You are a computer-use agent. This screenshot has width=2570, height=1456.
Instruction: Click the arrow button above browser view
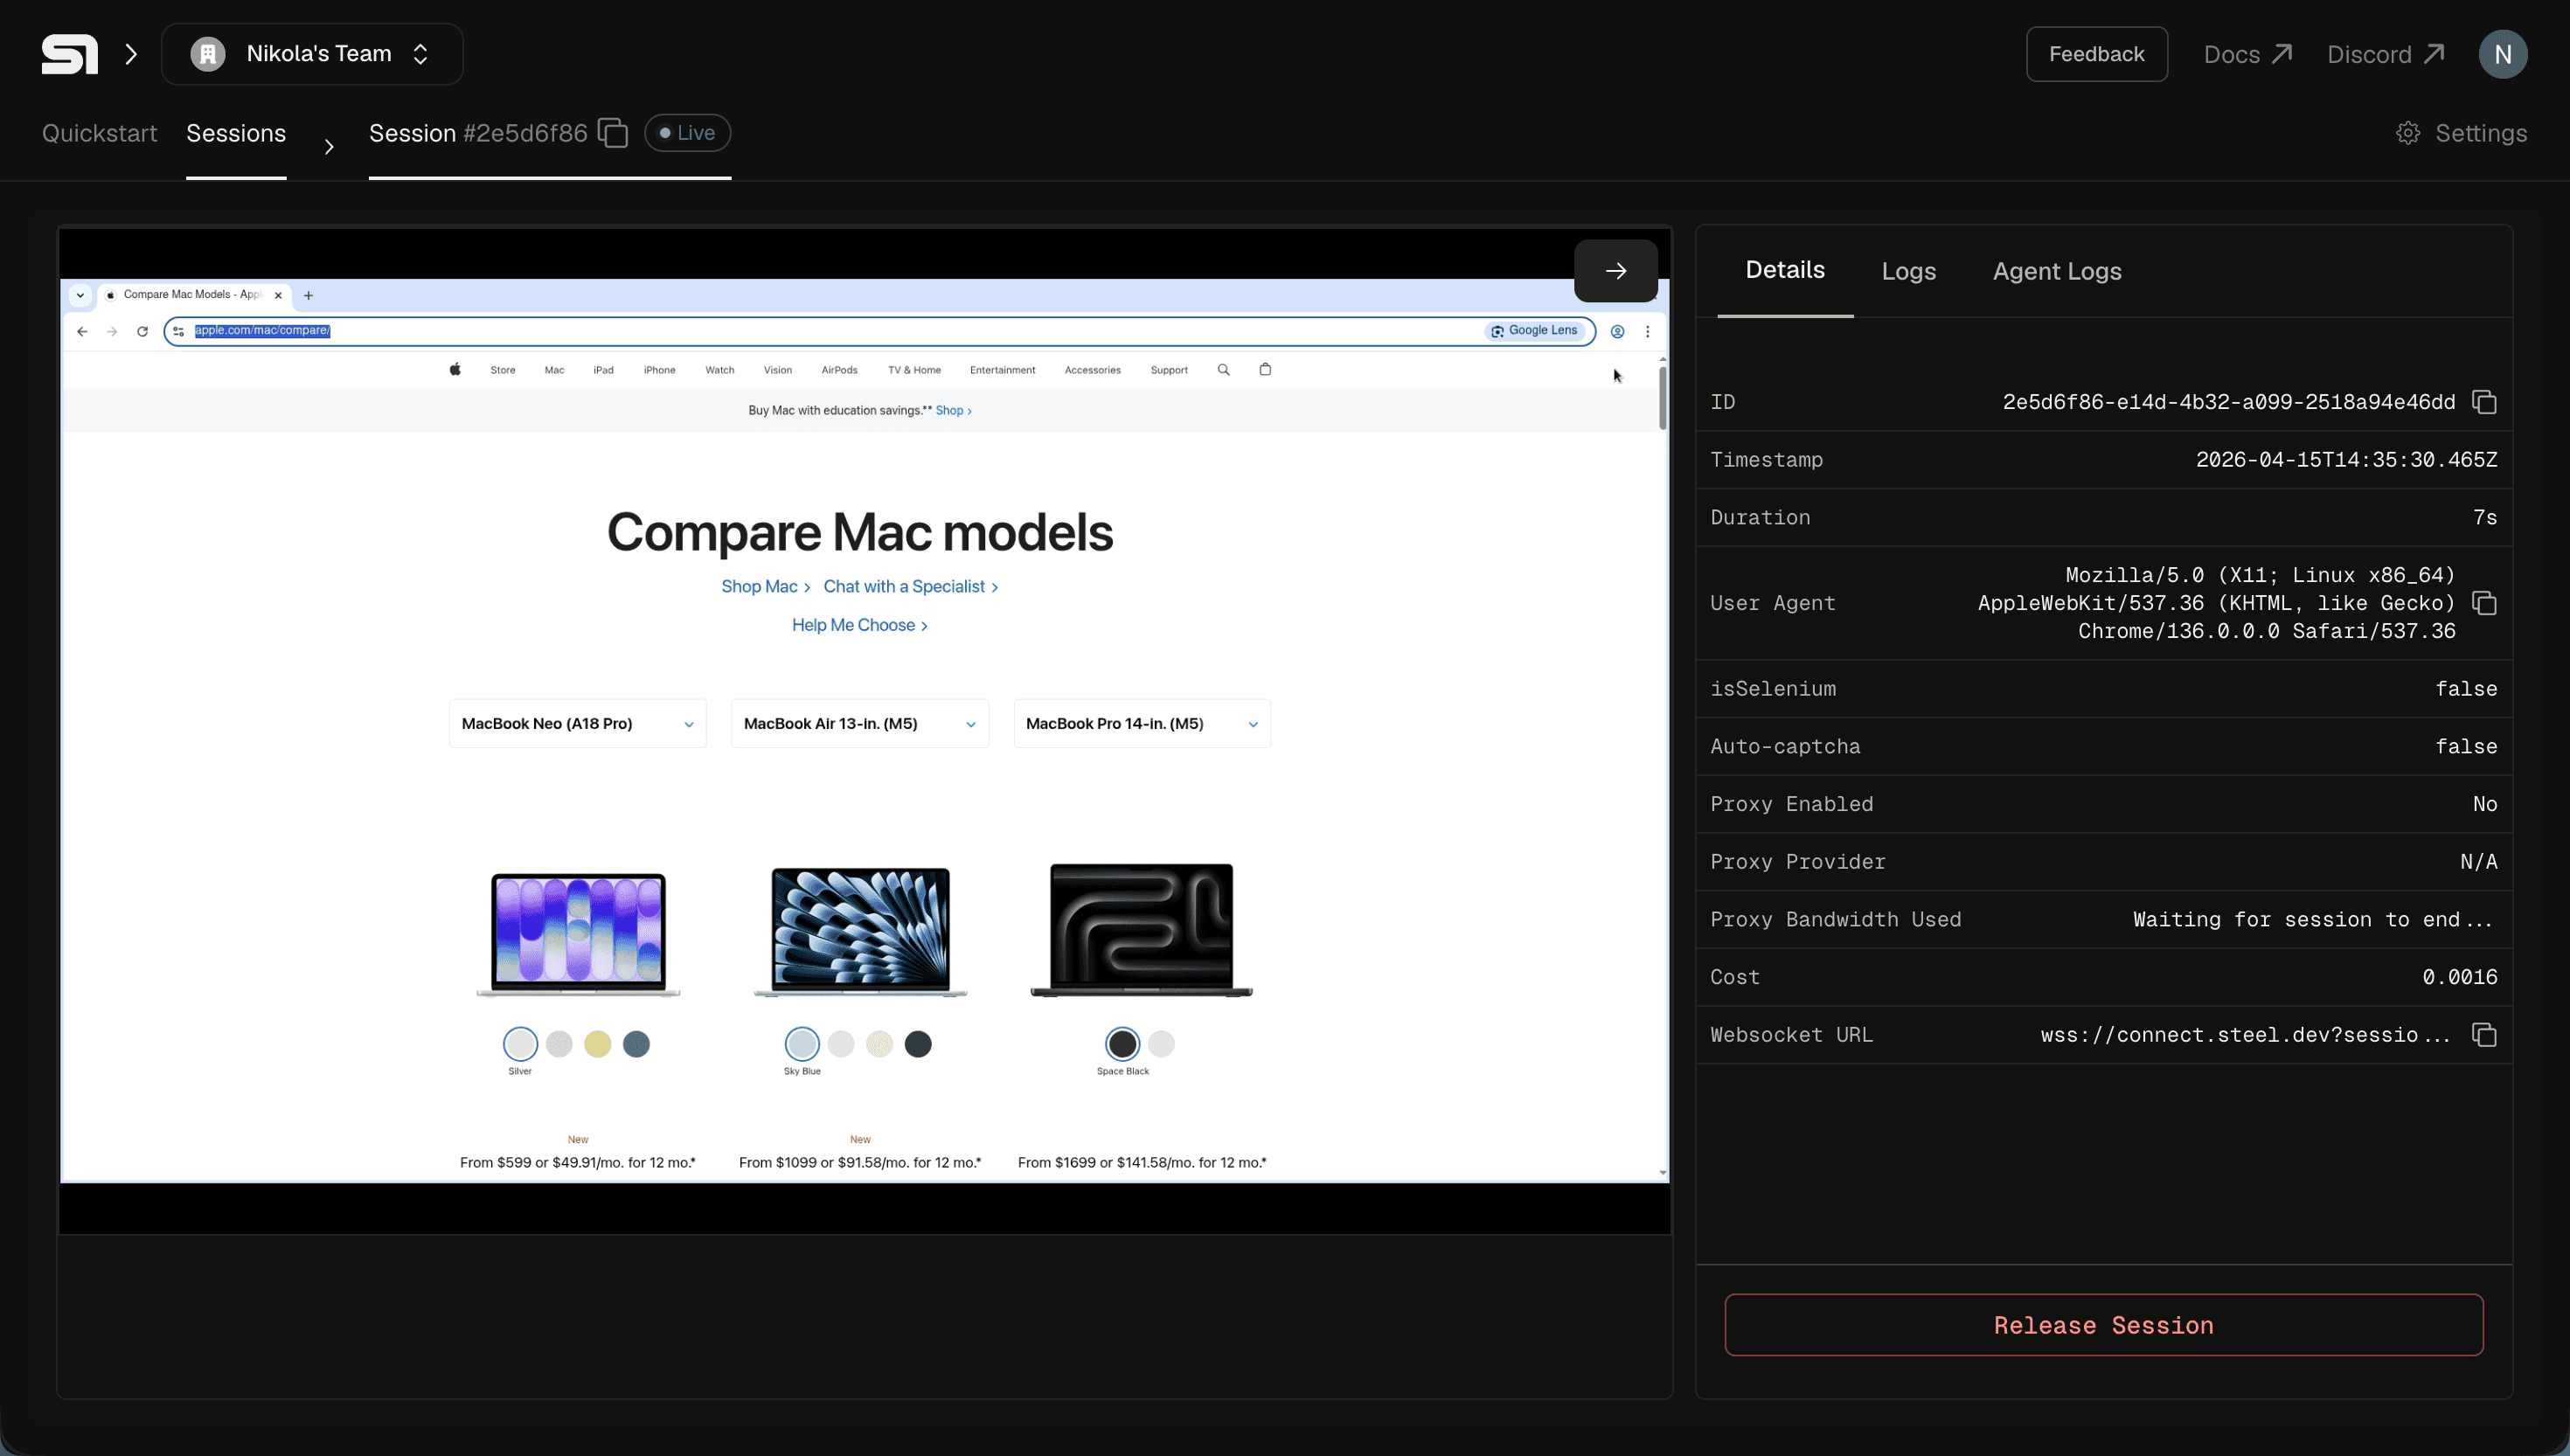tap(1615, 271)
